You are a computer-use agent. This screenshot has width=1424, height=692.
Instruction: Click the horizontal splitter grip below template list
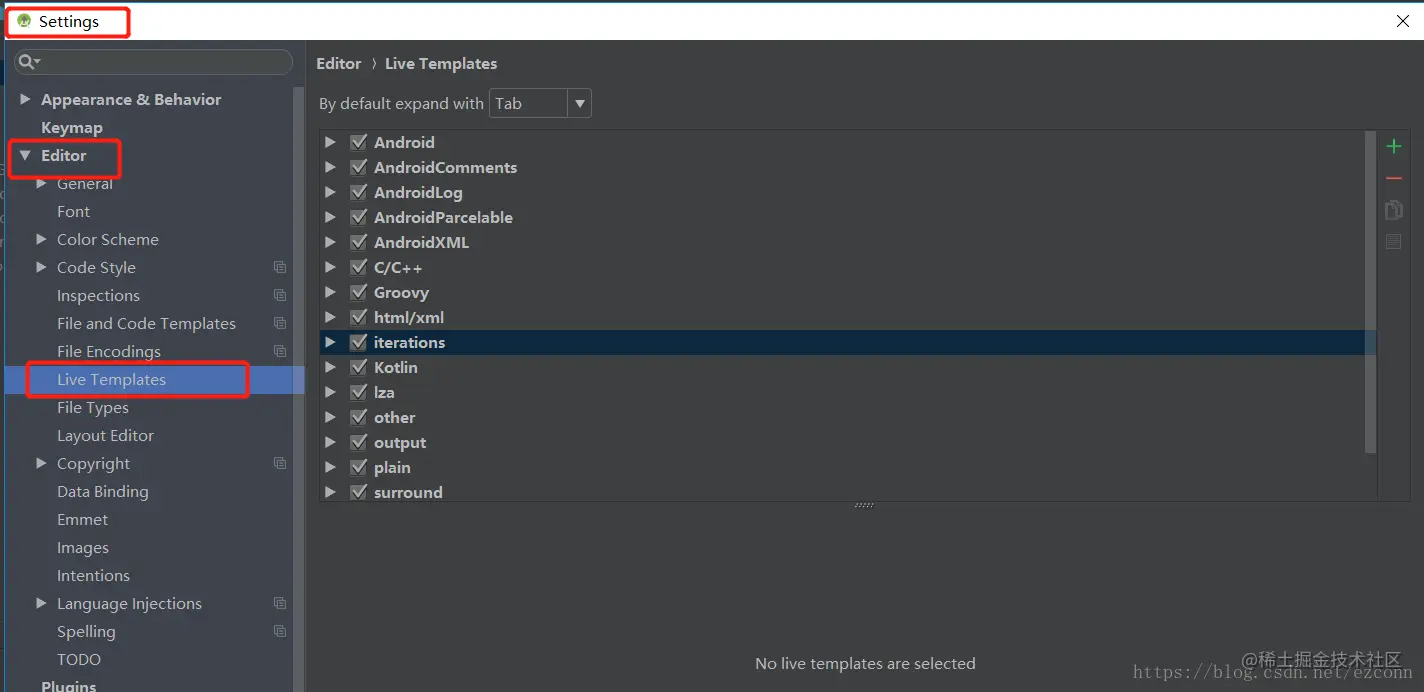[864, 506]
